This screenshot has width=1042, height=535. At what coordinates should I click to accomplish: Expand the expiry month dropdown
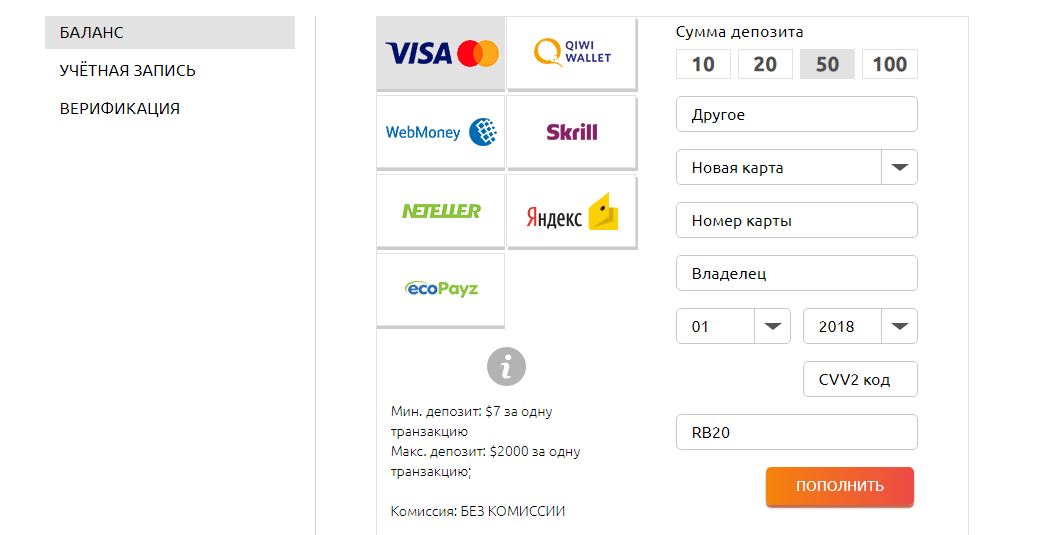point(727,327)
